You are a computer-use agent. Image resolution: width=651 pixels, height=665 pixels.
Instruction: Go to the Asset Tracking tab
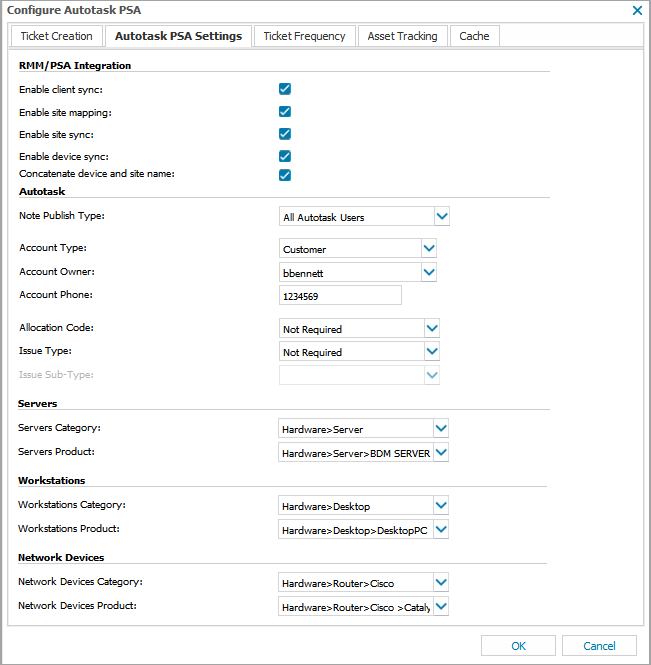pos(402,36)
